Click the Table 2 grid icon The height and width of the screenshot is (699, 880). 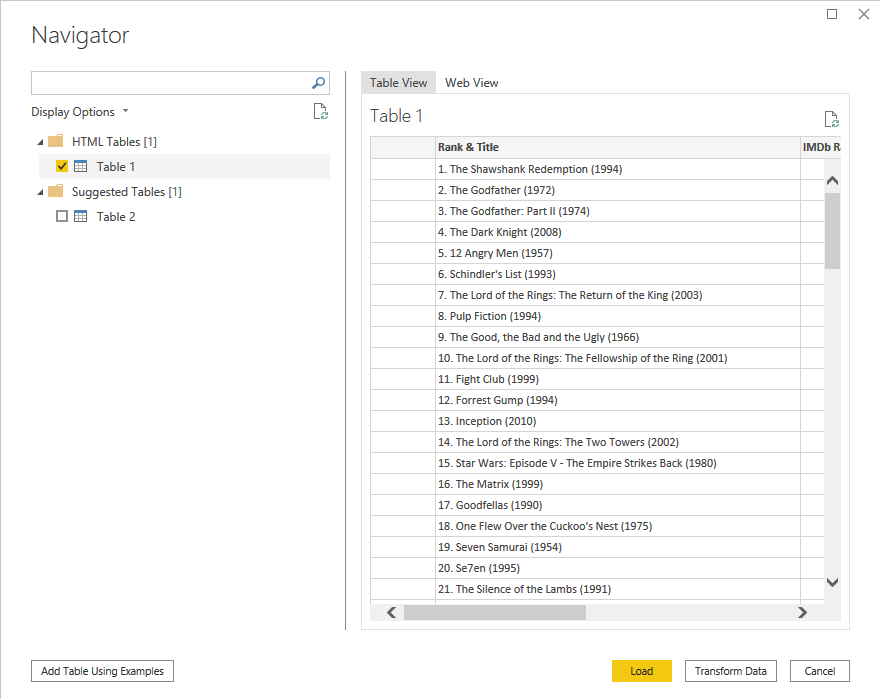click(x=81, y=217)
